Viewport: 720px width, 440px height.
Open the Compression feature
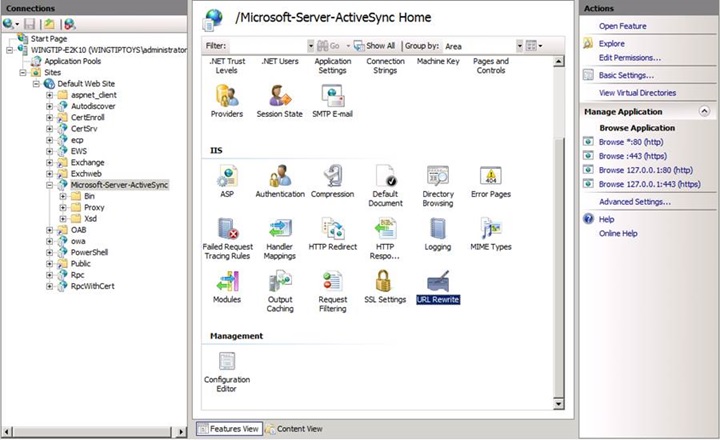[332, 181]
